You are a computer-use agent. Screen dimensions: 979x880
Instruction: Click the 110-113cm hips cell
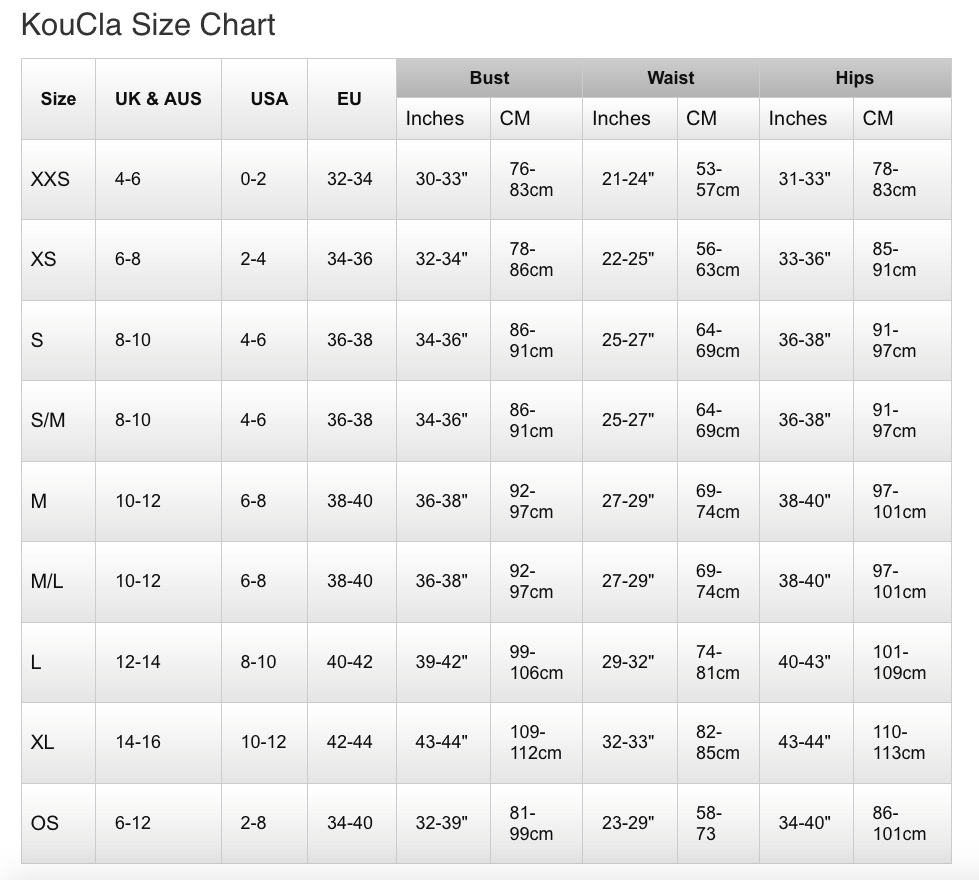[899, 742]
